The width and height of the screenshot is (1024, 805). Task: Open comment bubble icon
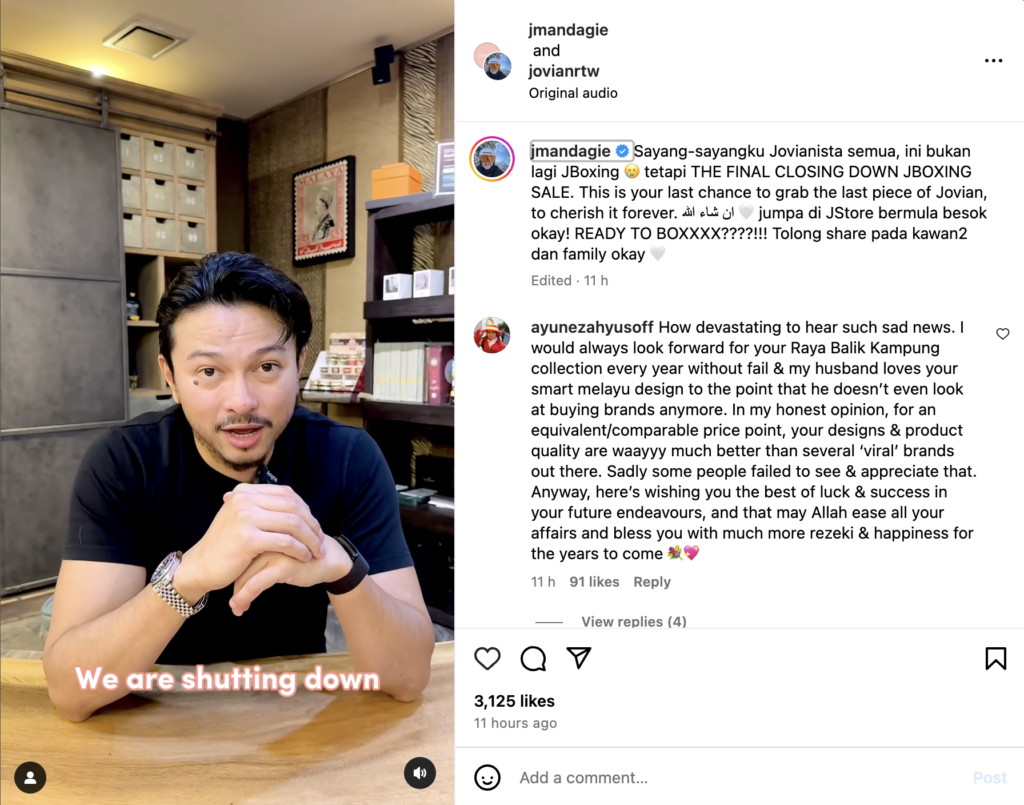[533, 658]
